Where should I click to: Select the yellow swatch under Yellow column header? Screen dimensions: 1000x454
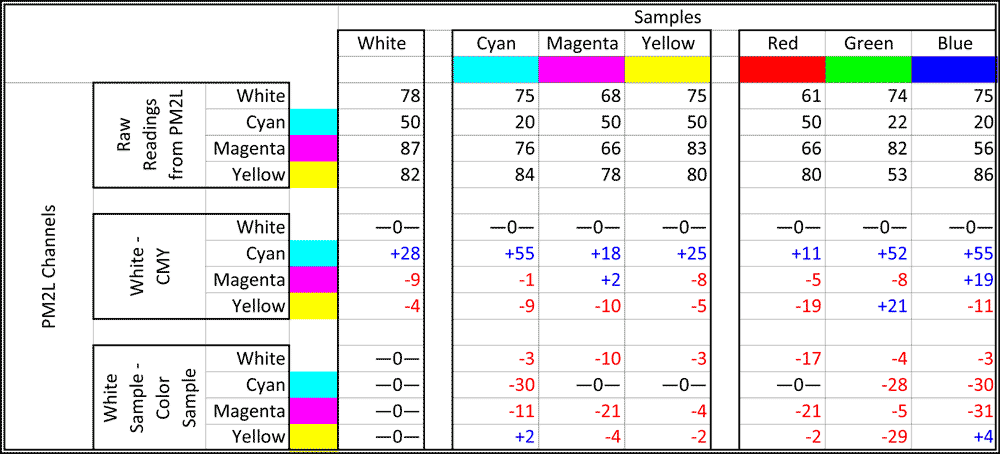point(668,69)
